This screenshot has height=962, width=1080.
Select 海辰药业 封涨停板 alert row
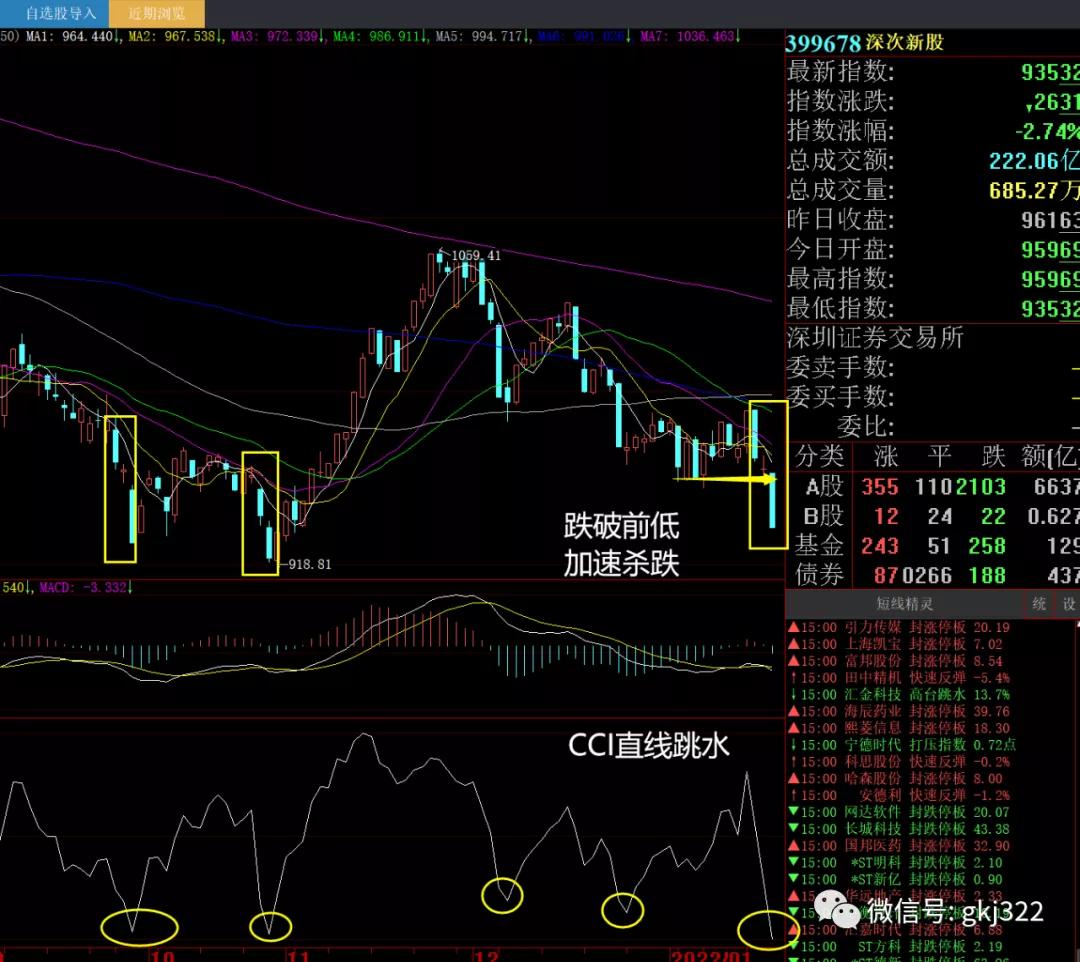898,711
